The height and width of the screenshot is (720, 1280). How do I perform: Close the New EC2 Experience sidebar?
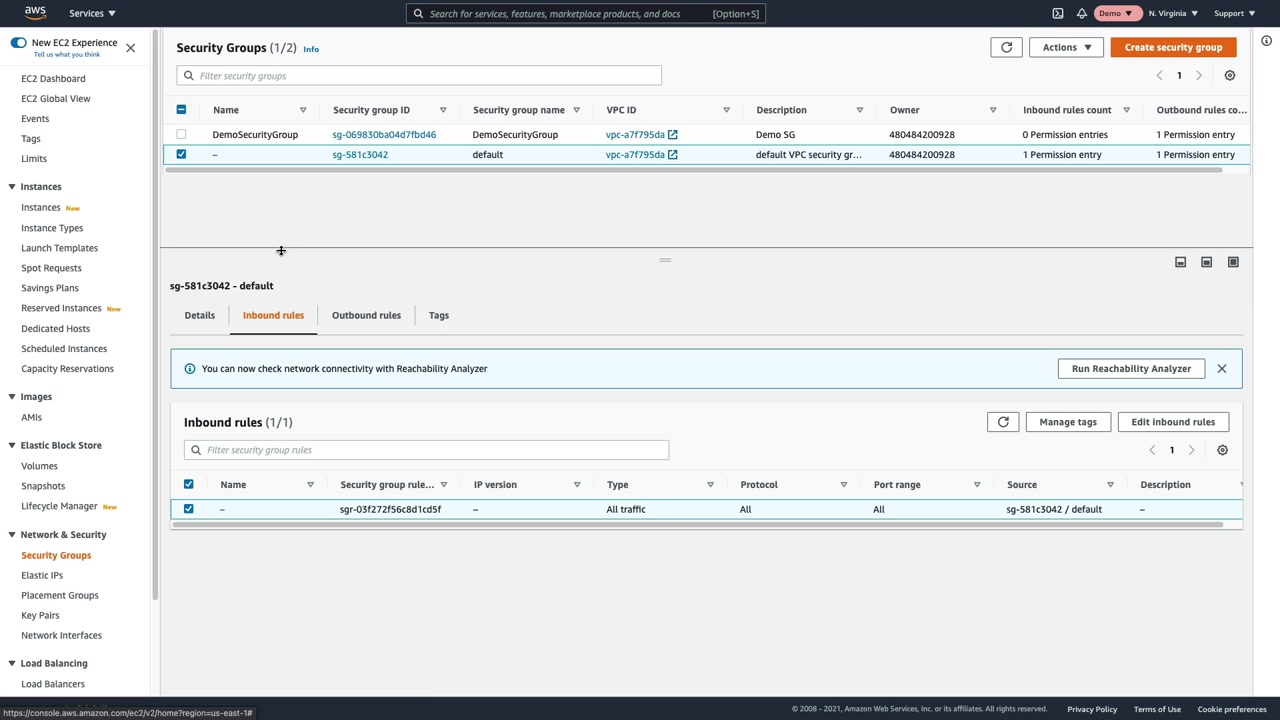130,48
